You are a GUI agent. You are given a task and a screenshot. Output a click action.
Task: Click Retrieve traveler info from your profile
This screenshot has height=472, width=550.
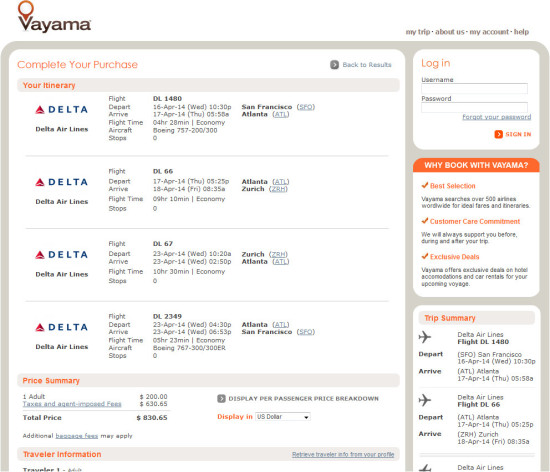343,454
